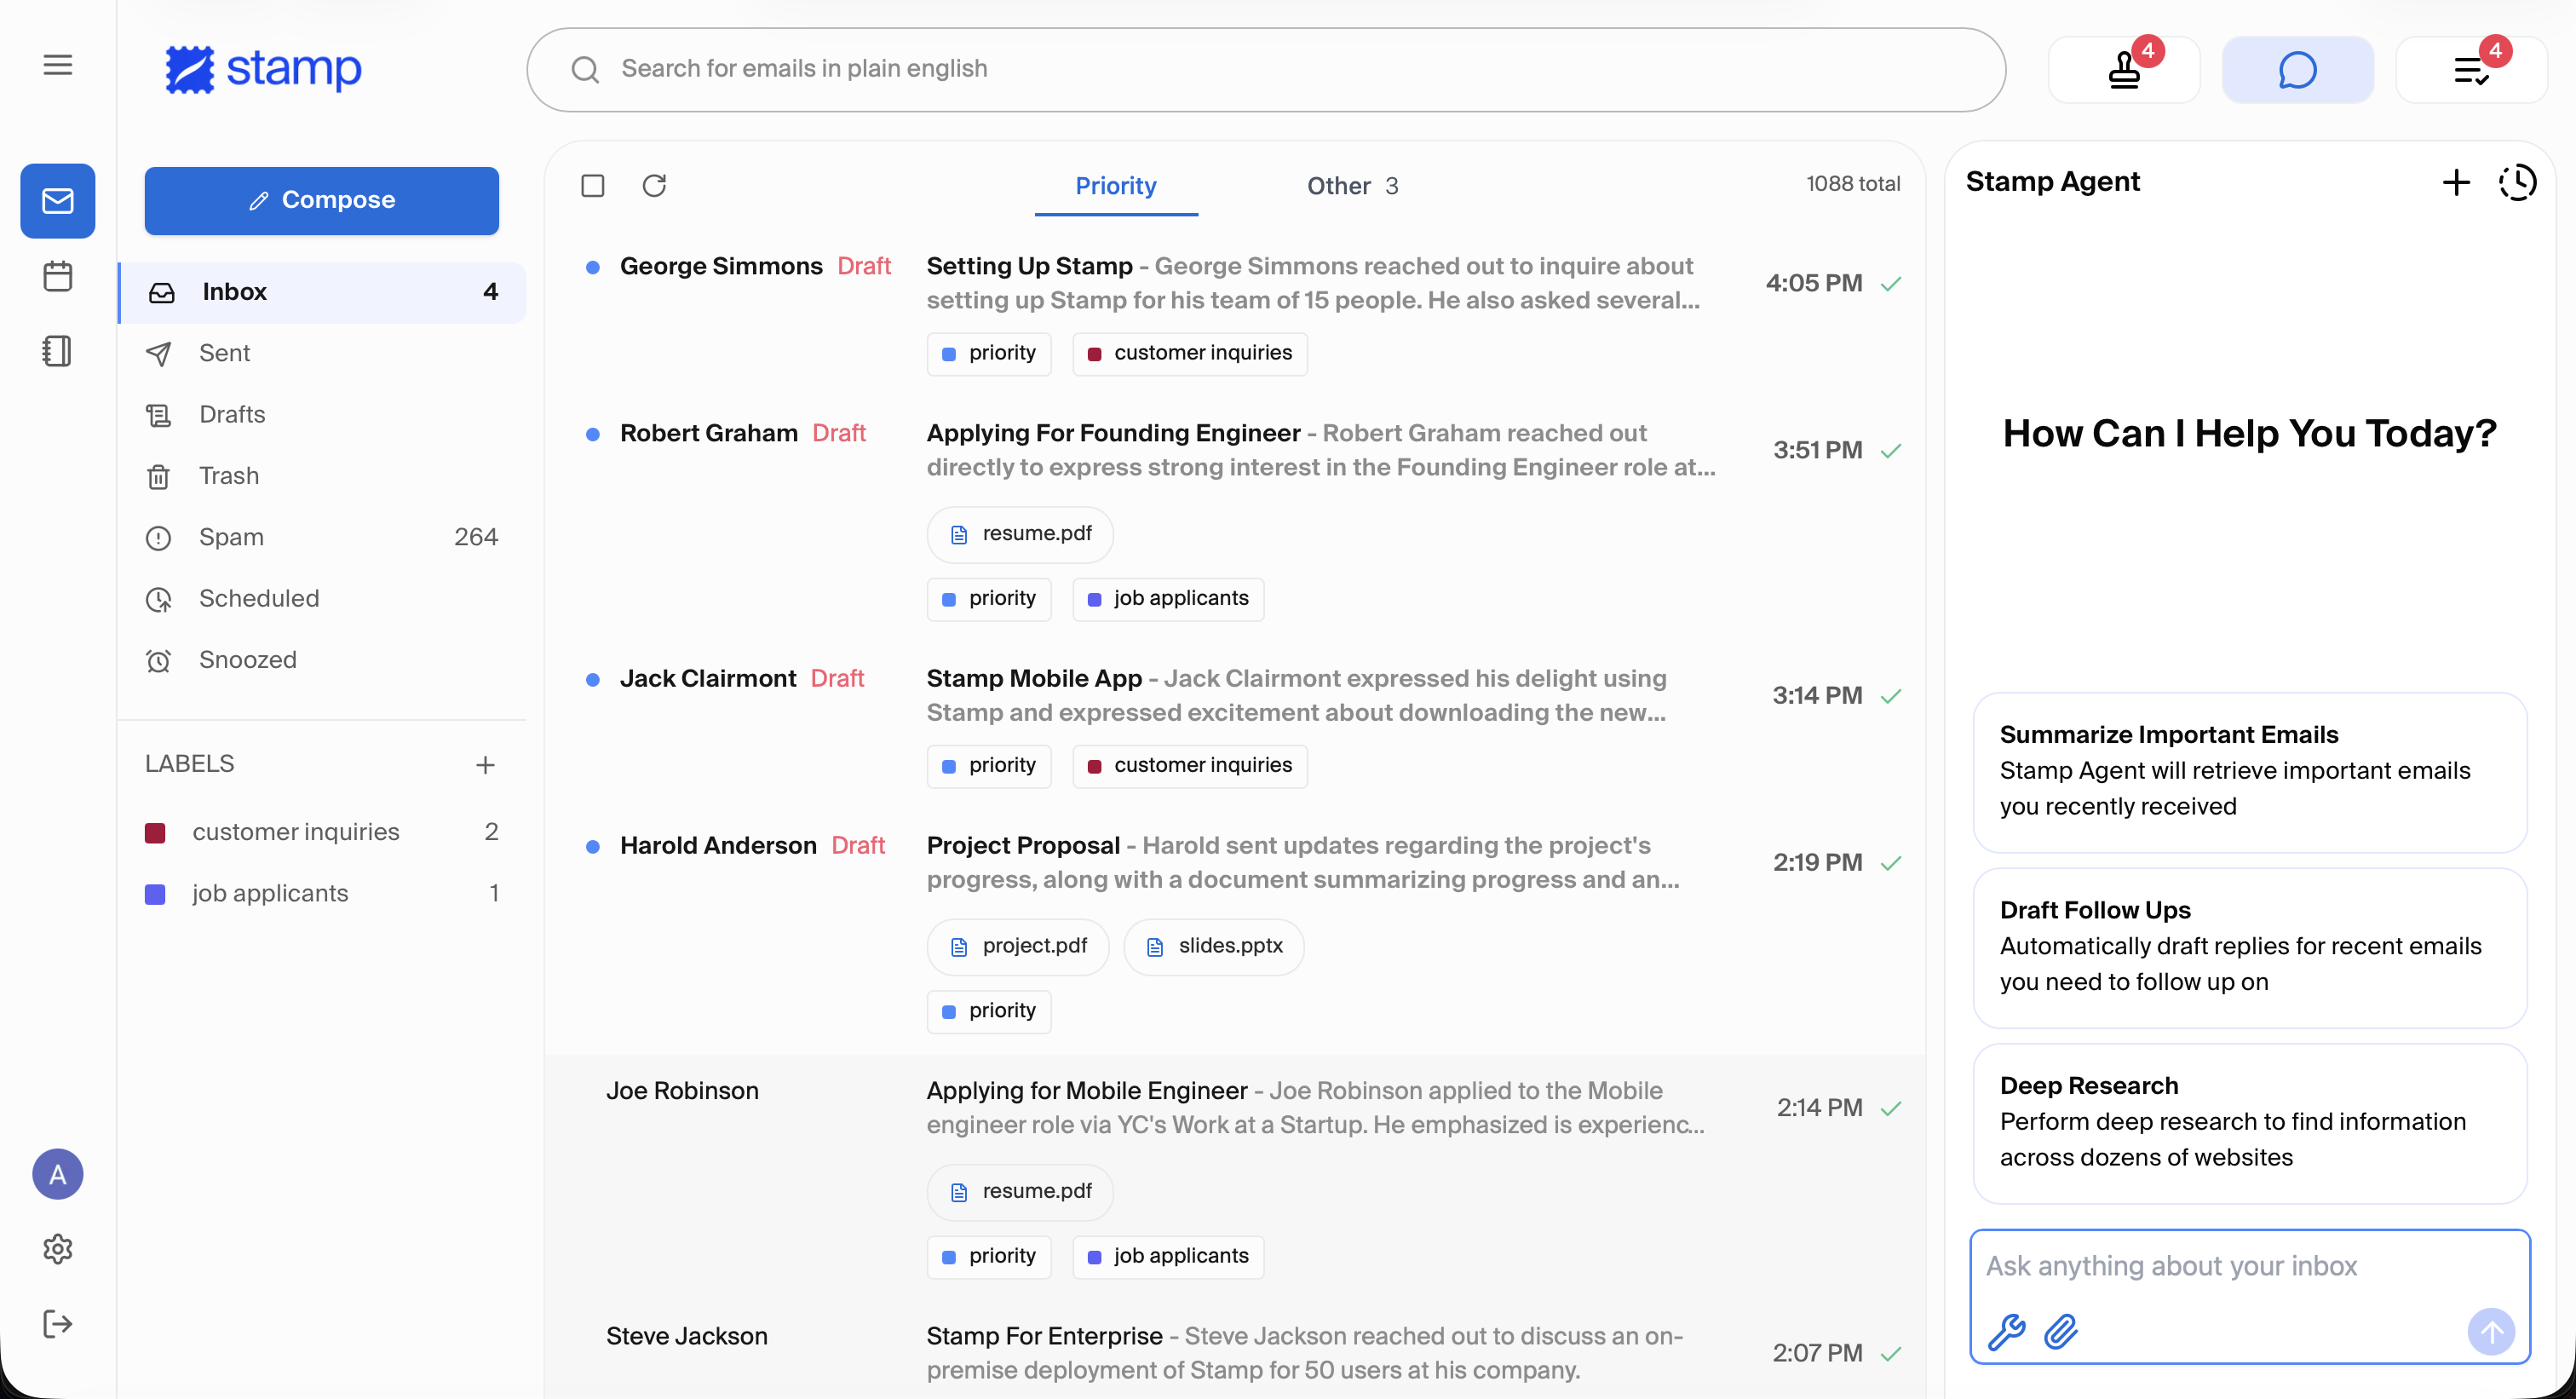View chat history via the clock icon

(2518, 182)
